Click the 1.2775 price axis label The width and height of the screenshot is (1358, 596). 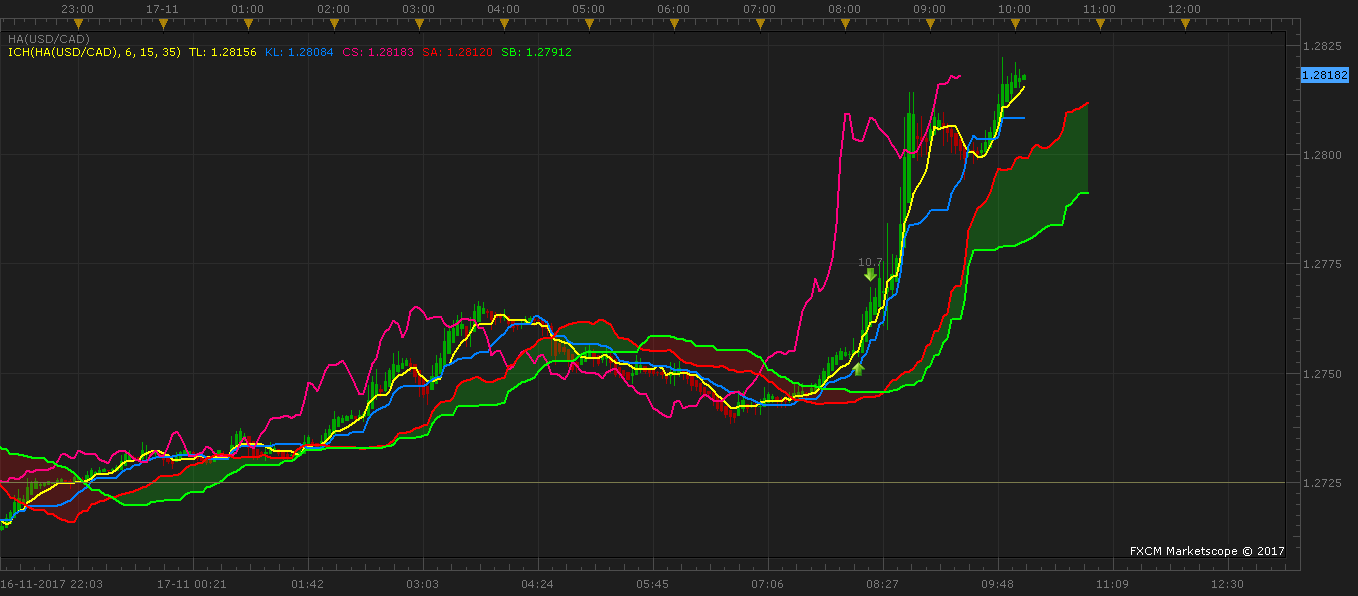(1322, 264)
